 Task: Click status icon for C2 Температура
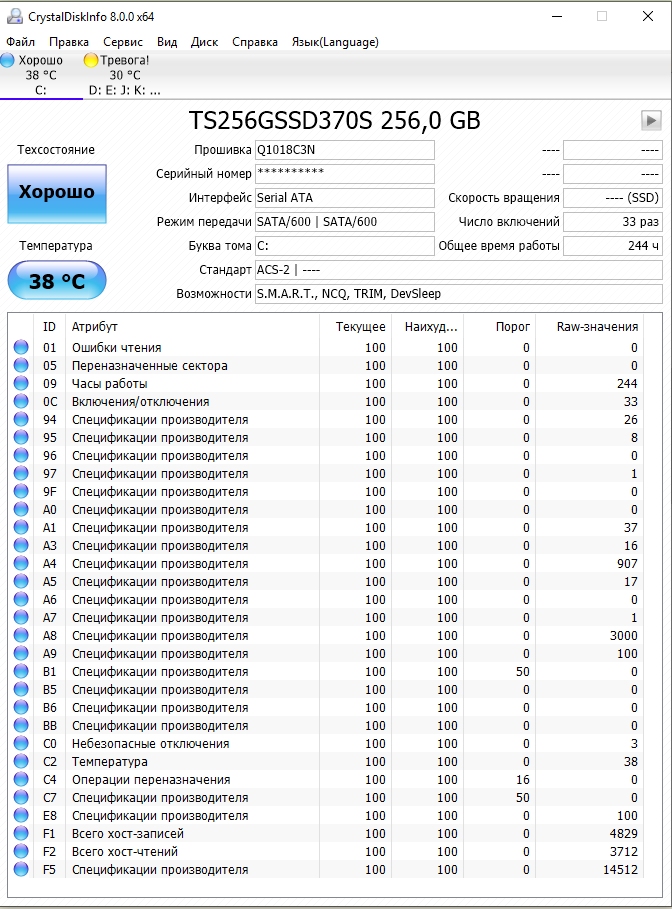[x=21, y=761]
